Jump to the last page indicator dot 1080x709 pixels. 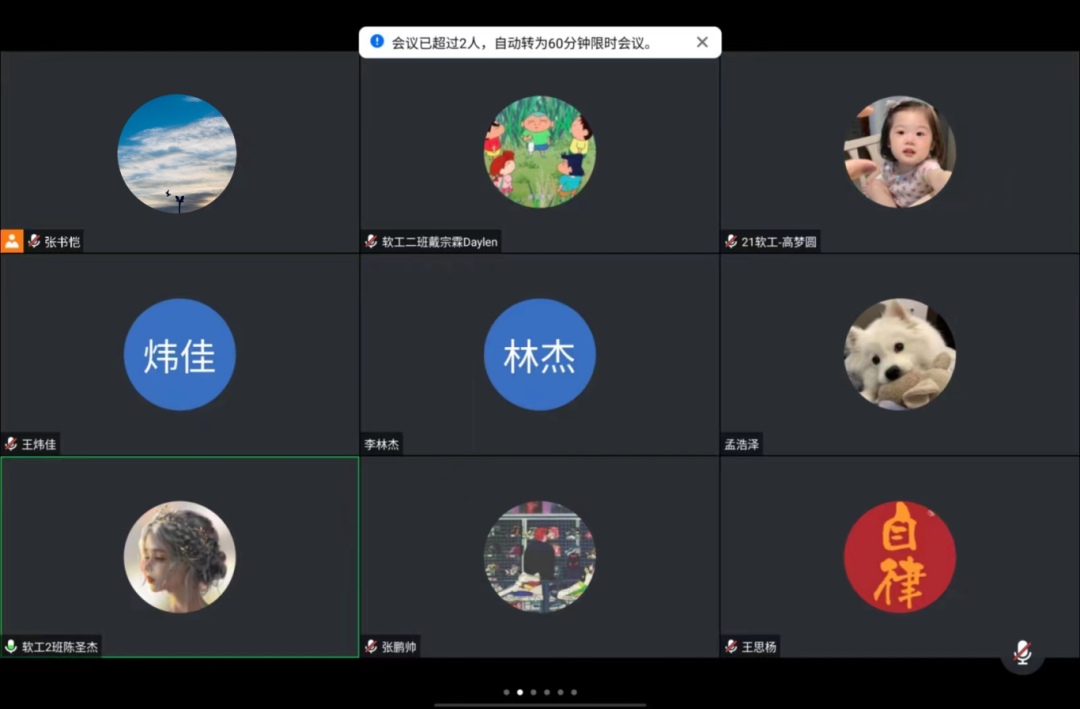point(574,692)
